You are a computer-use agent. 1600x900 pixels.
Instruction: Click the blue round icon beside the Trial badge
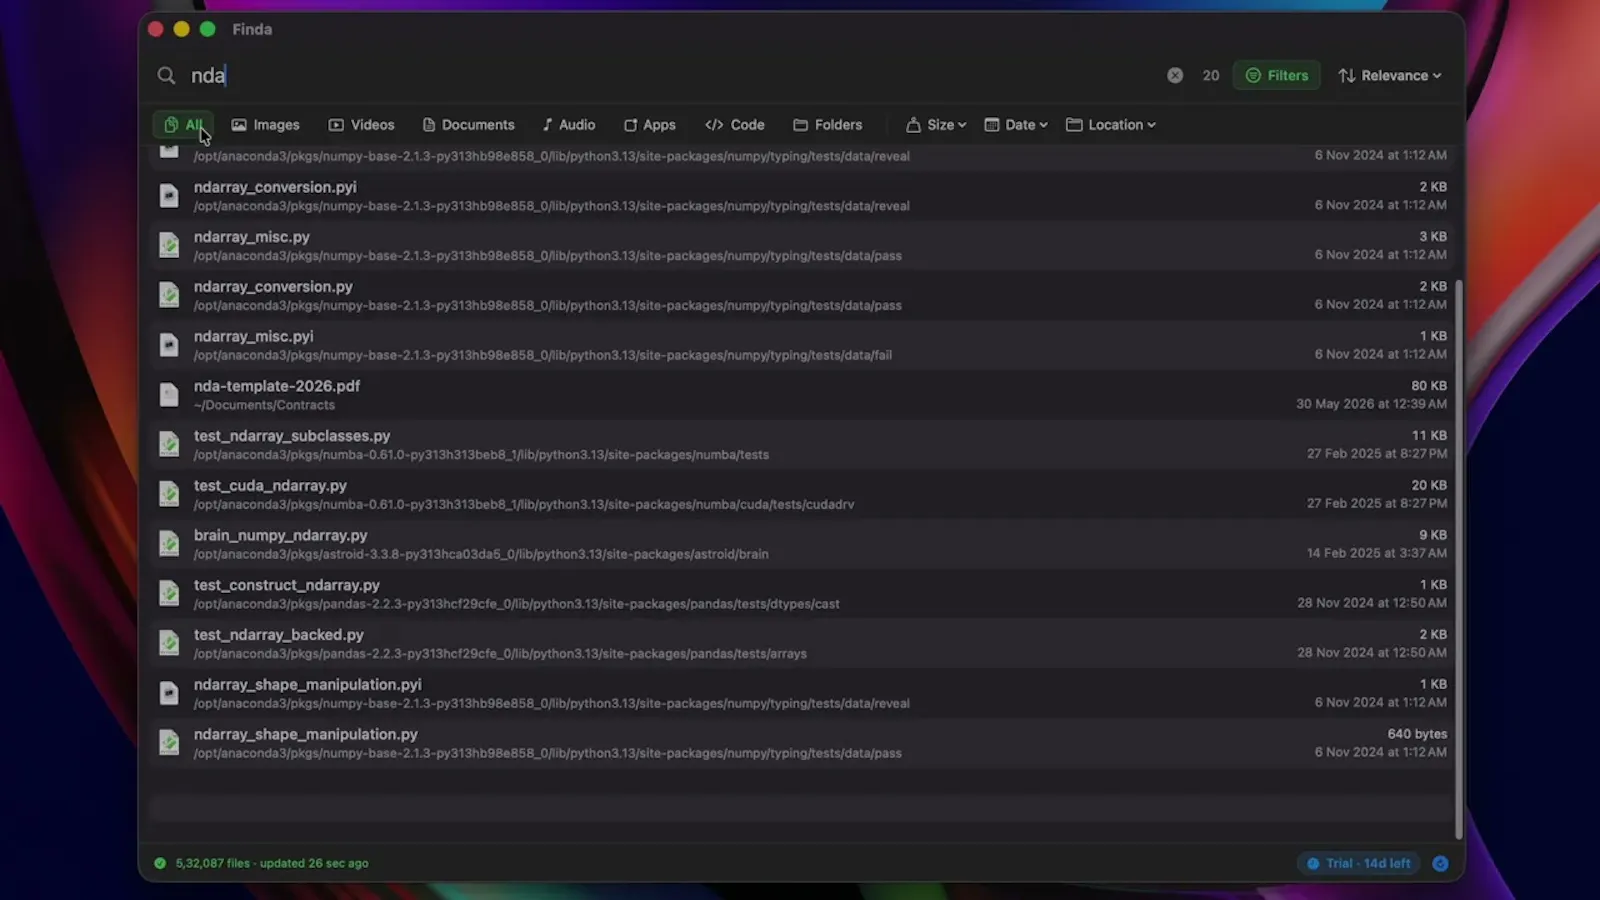pyautogui.click(x=1440, y=863)
